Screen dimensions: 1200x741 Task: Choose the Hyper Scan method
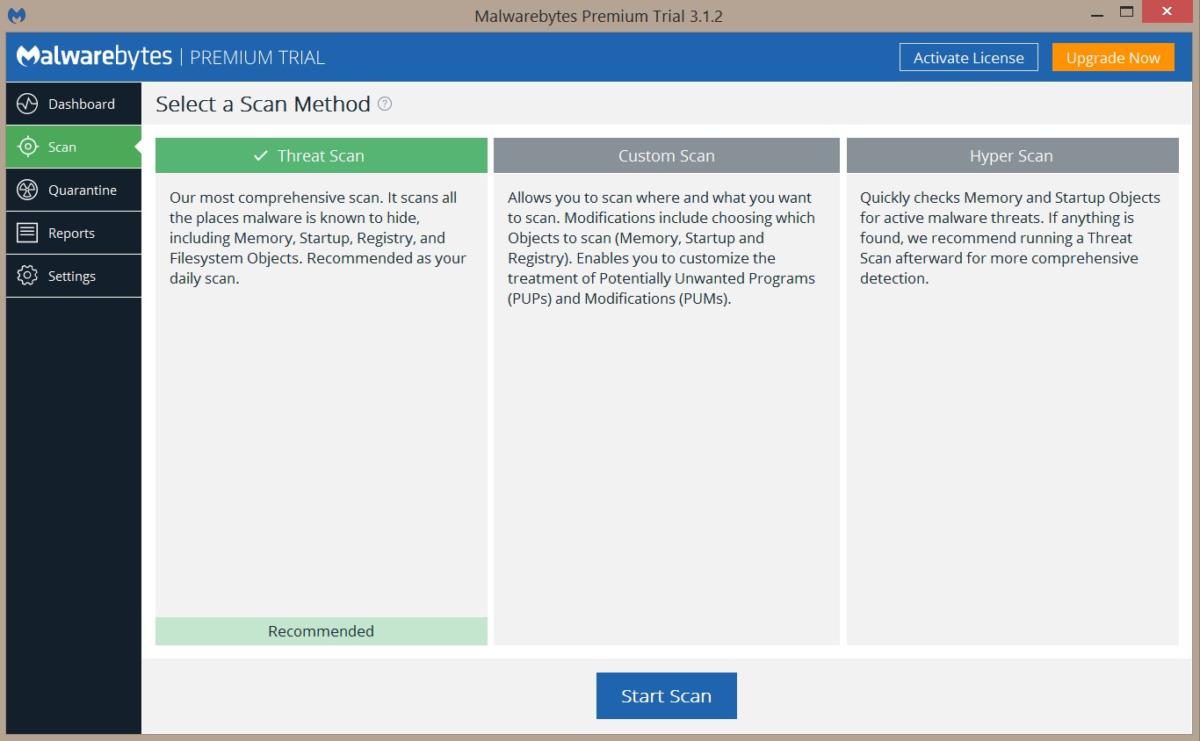pos(1011,155)
